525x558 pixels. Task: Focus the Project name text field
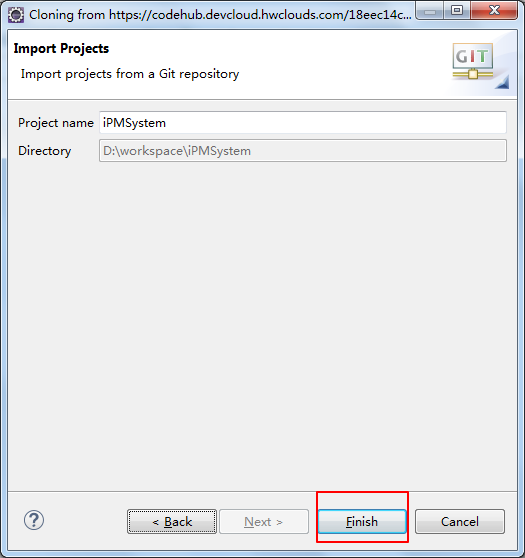pyautogui.click(x=303, y=123)
